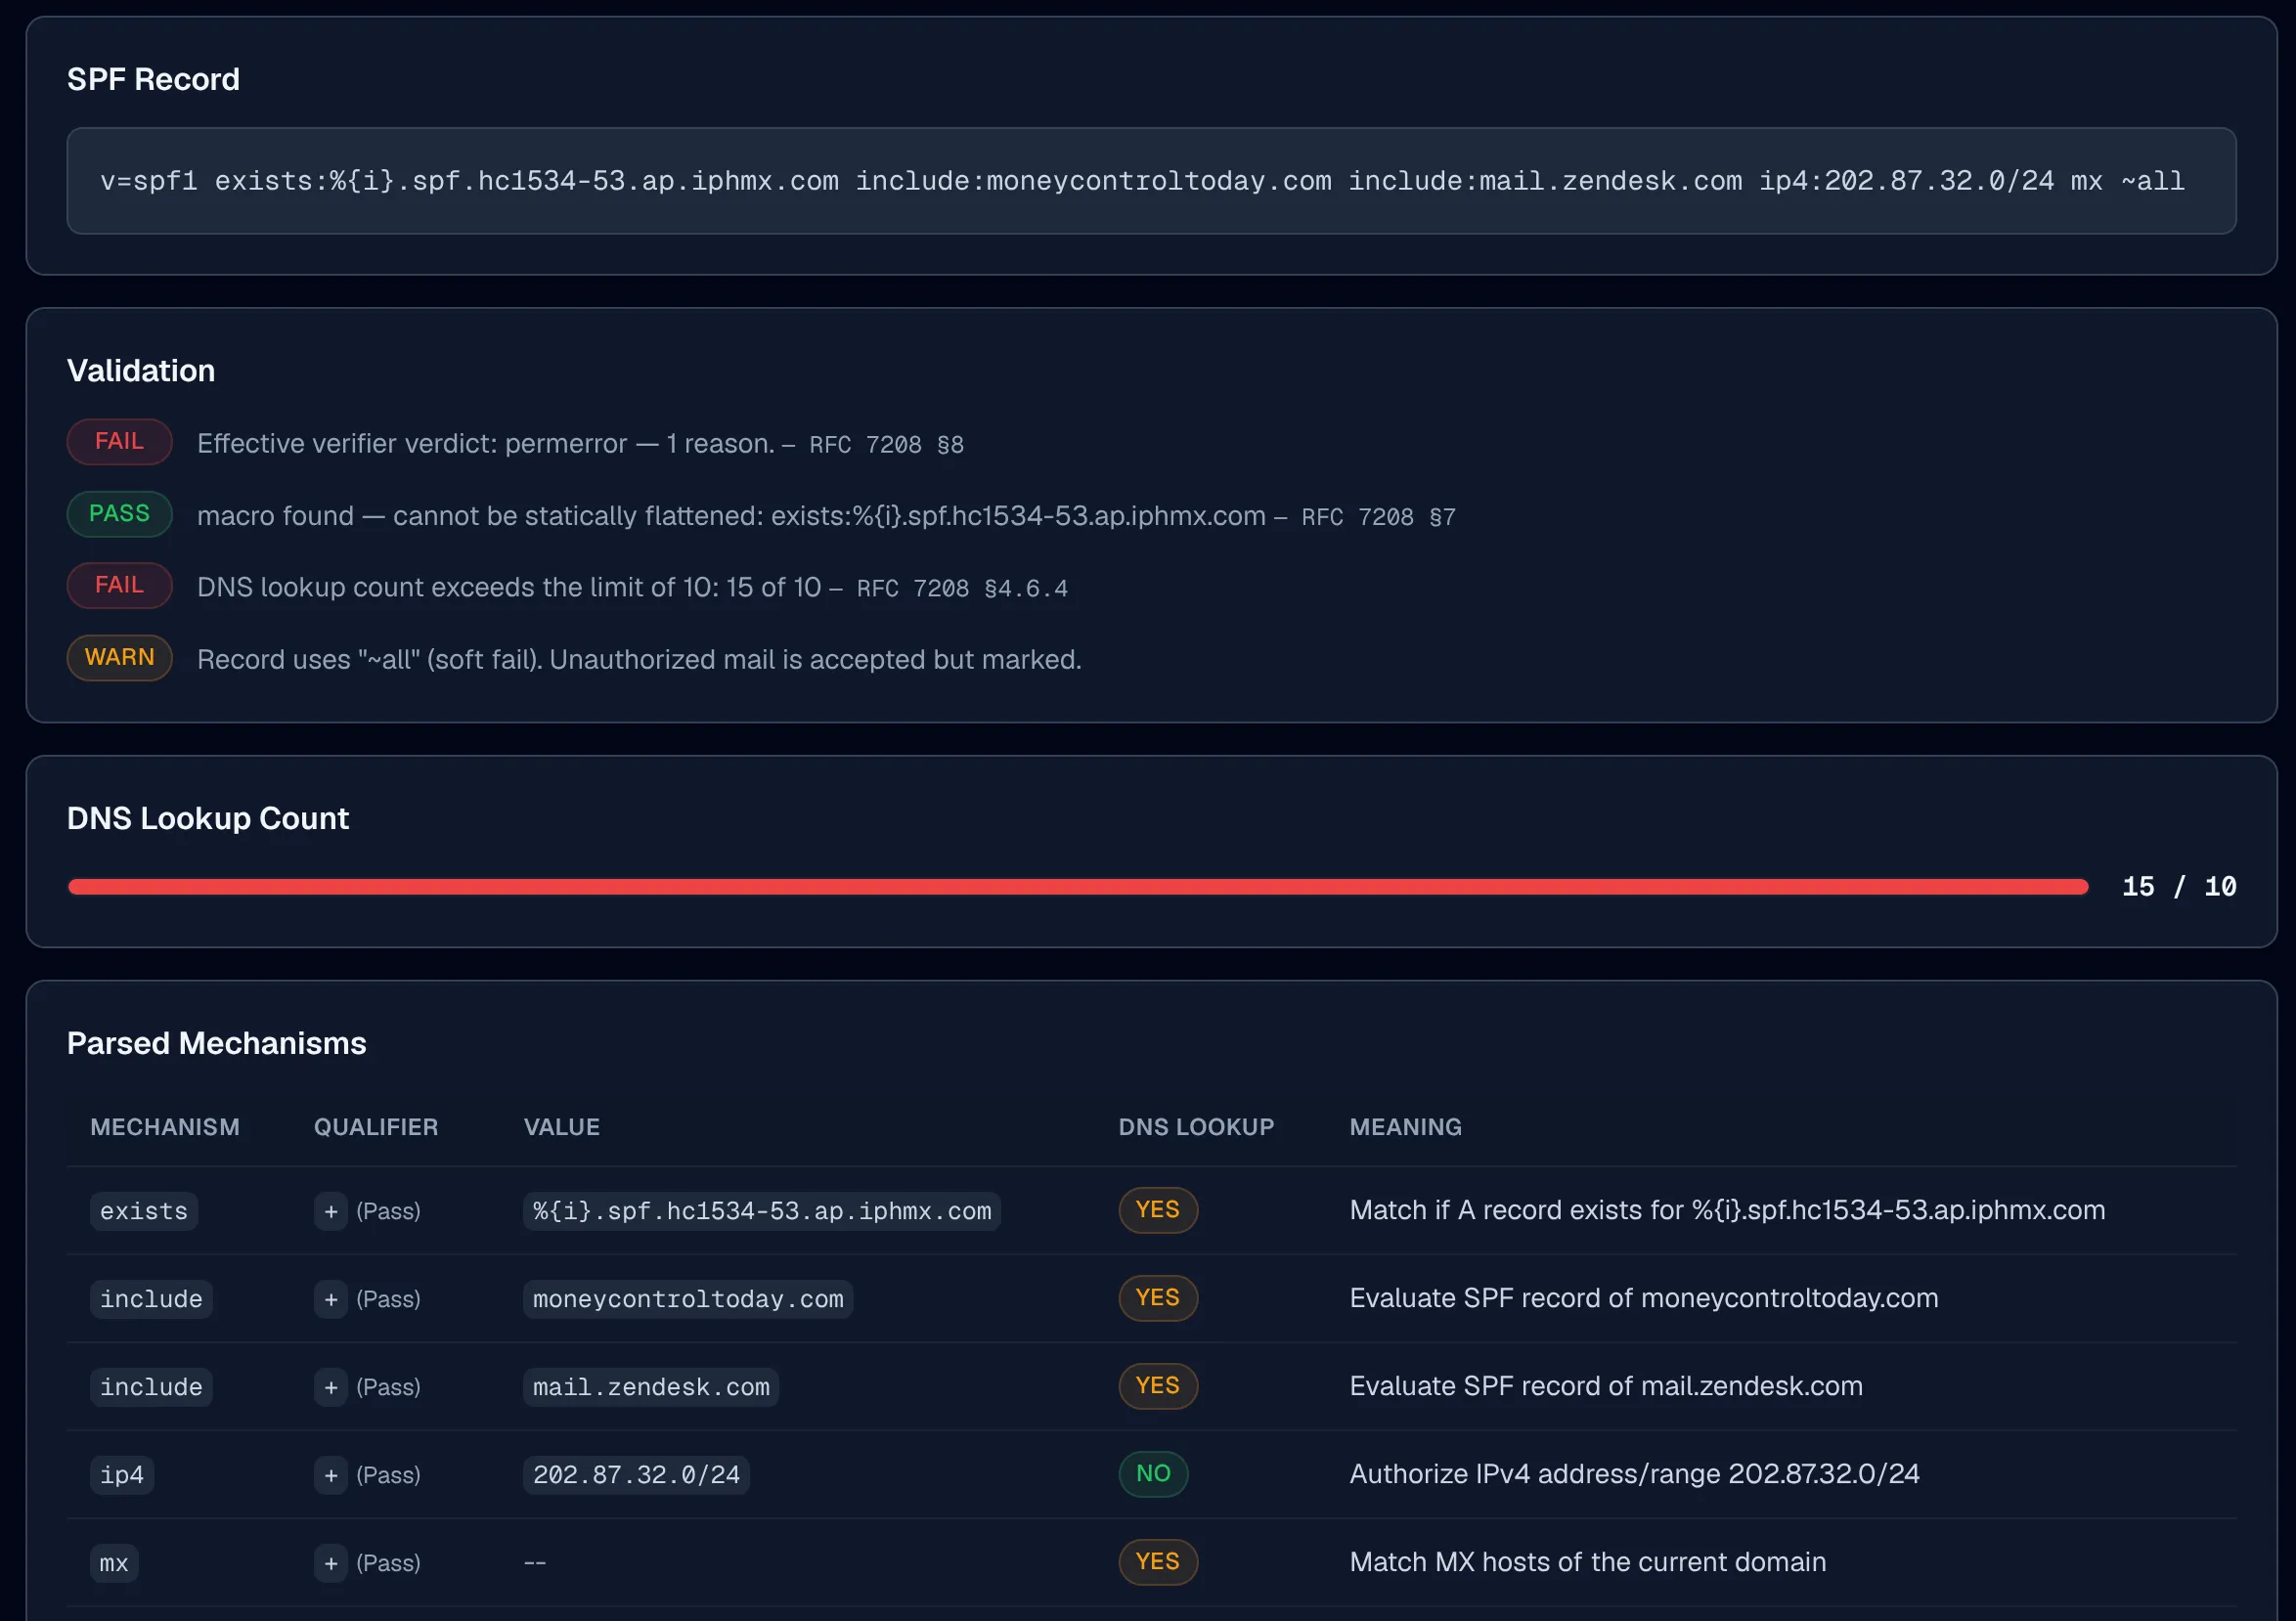Click the 'ip4' mechanism tag
This screenshot has width=2296, height=1621.
122,1475
